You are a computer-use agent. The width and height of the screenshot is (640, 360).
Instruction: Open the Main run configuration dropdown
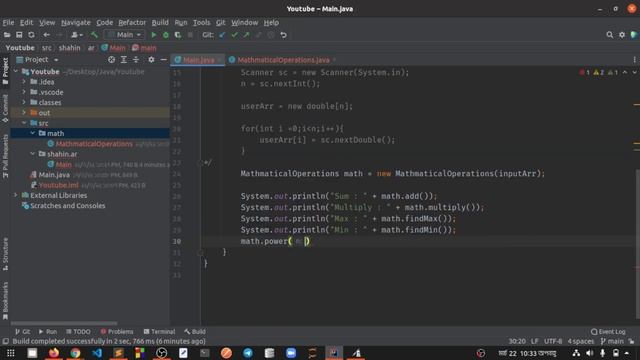click(x=124, y=35)
